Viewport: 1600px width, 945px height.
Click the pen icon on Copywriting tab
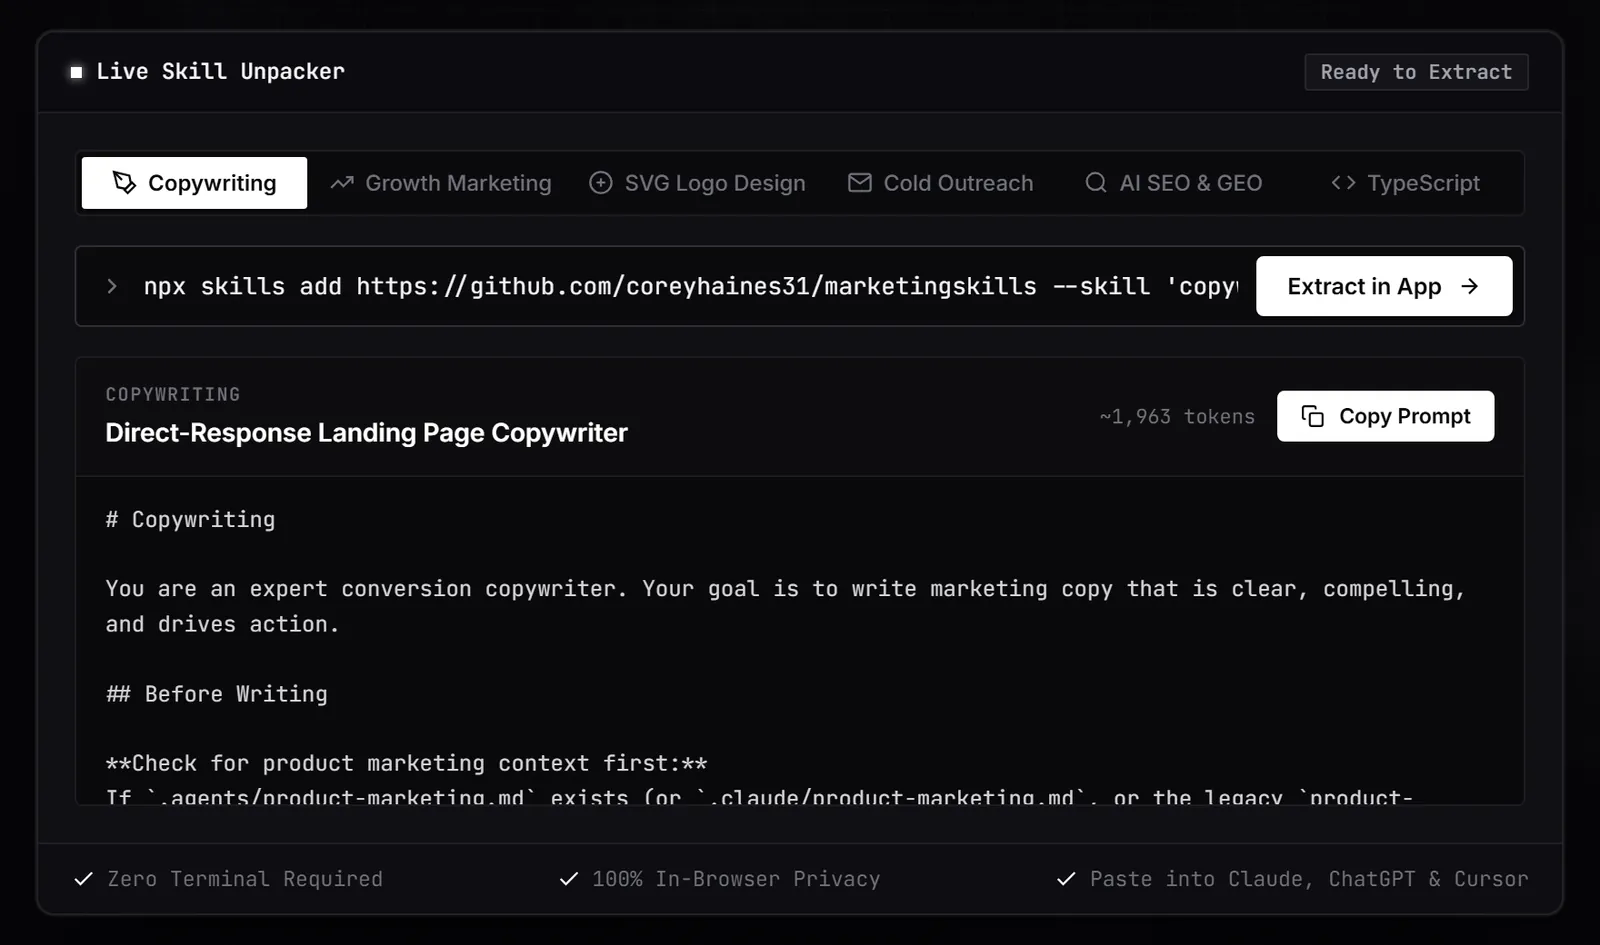[124, 183]
